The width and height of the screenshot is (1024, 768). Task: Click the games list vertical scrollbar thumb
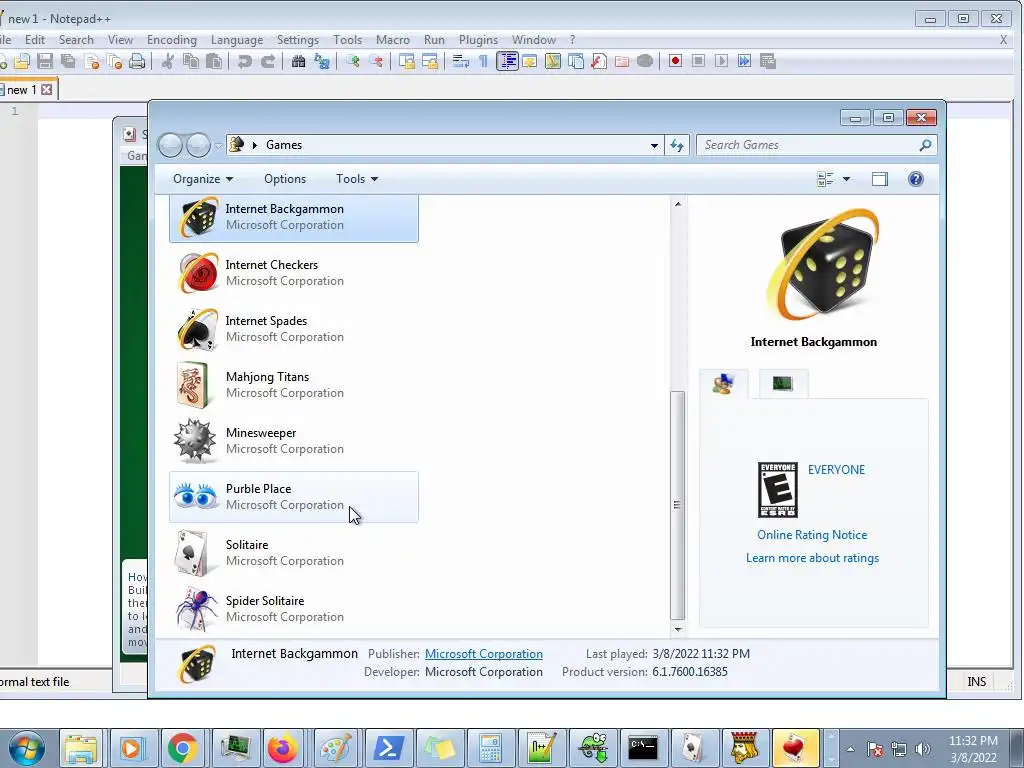pyautogui.click(x=678, y=505)
